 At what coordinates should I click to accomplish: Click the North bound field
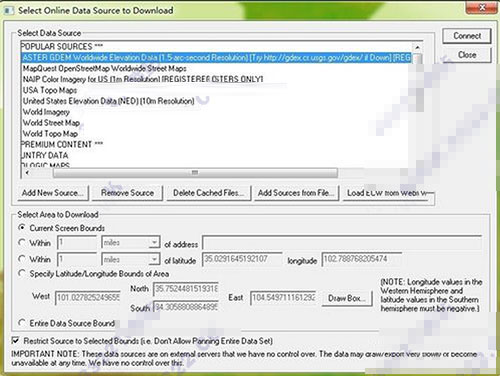(186, 289)
